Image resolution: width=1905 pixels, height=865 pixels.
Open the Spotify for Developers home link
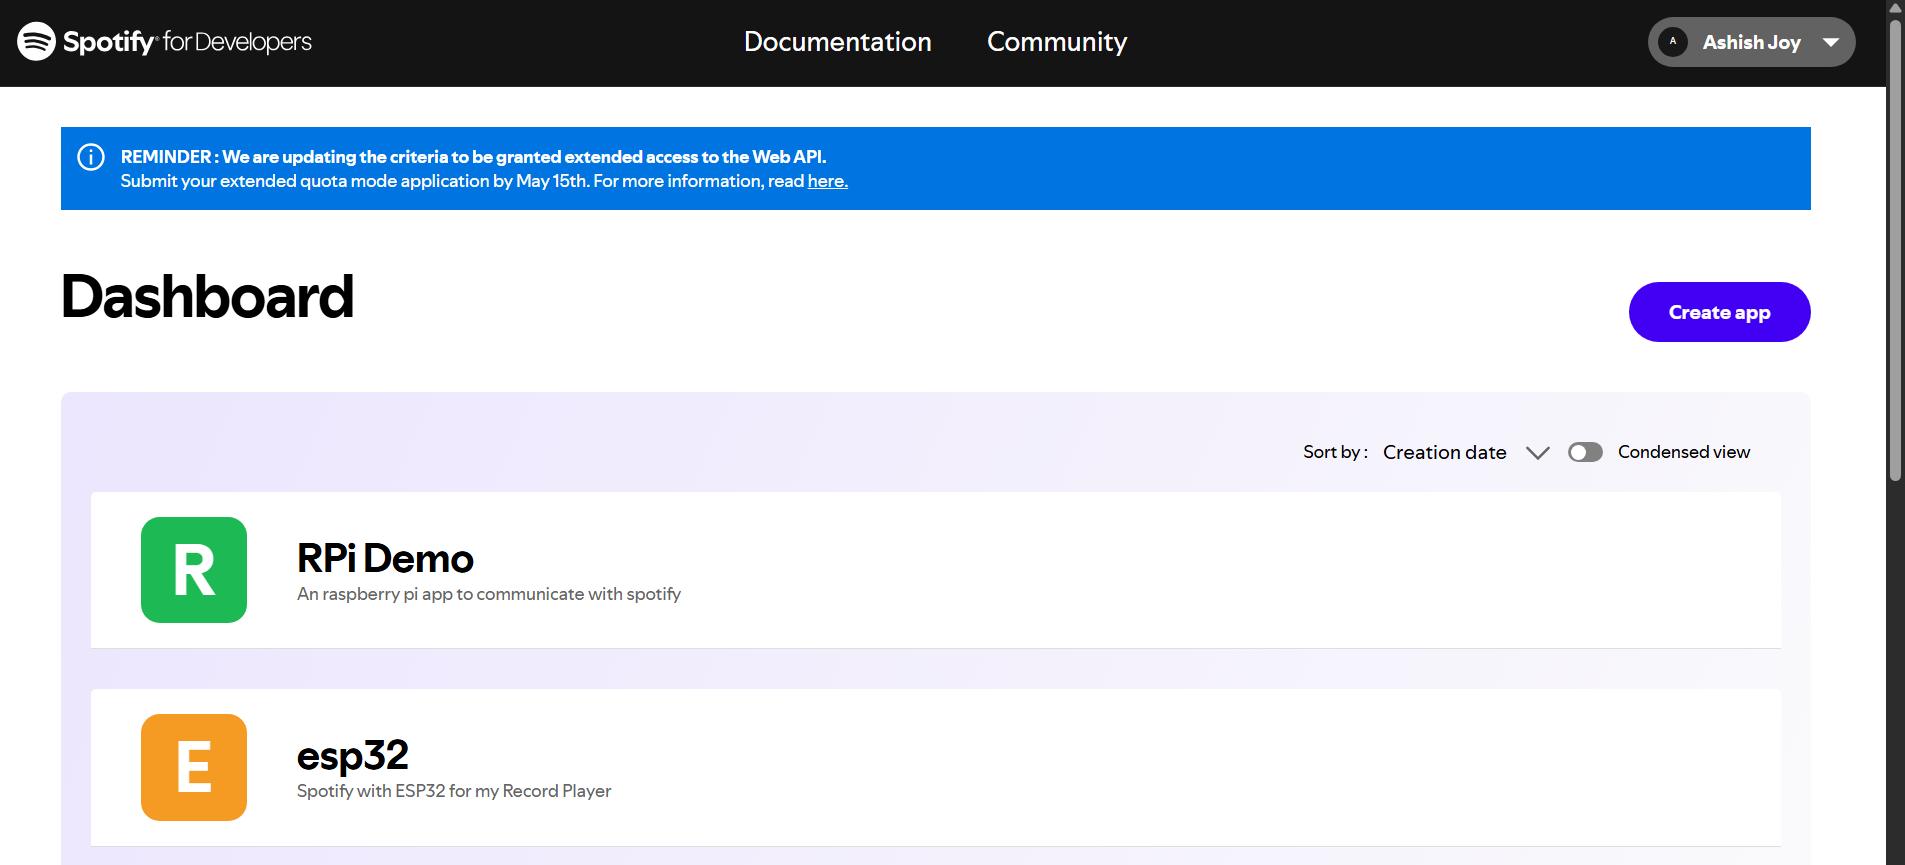click(x=165, y=41)
